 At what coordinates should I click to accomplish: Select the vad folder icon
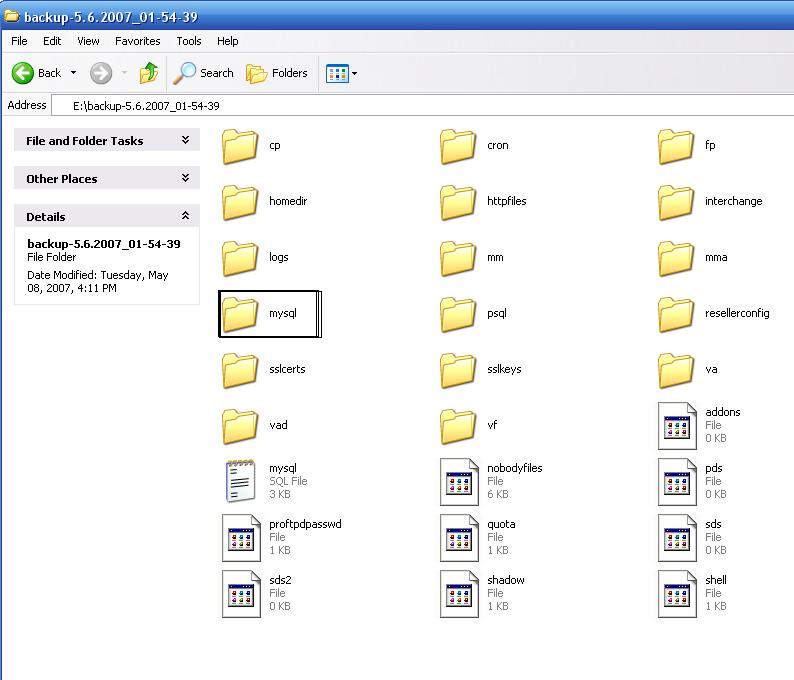coord(240,426)
